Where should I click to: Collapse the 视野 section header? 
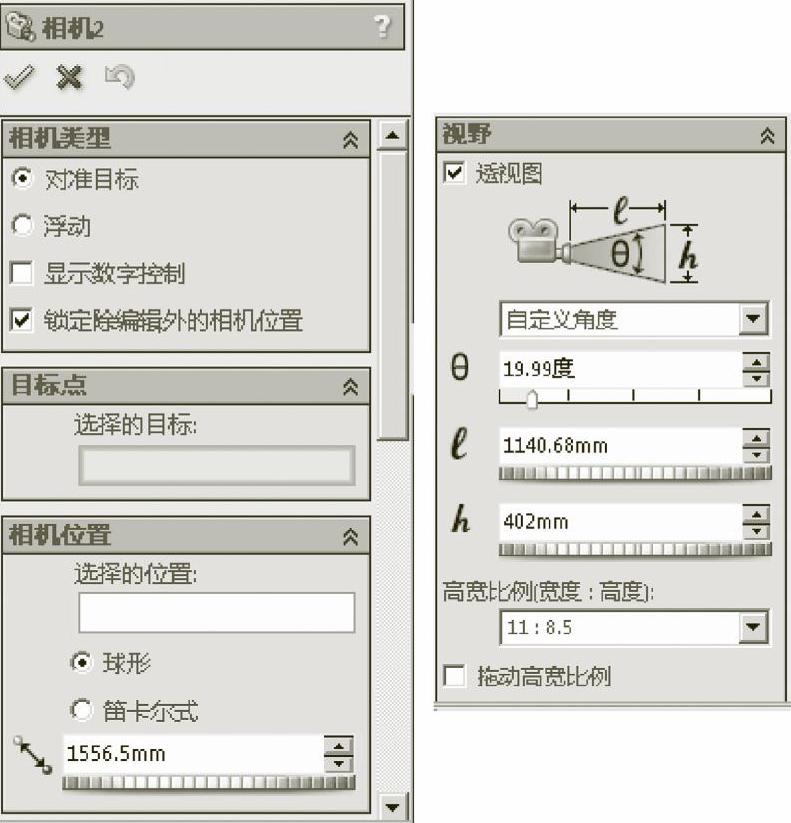[x=767, y=136]
